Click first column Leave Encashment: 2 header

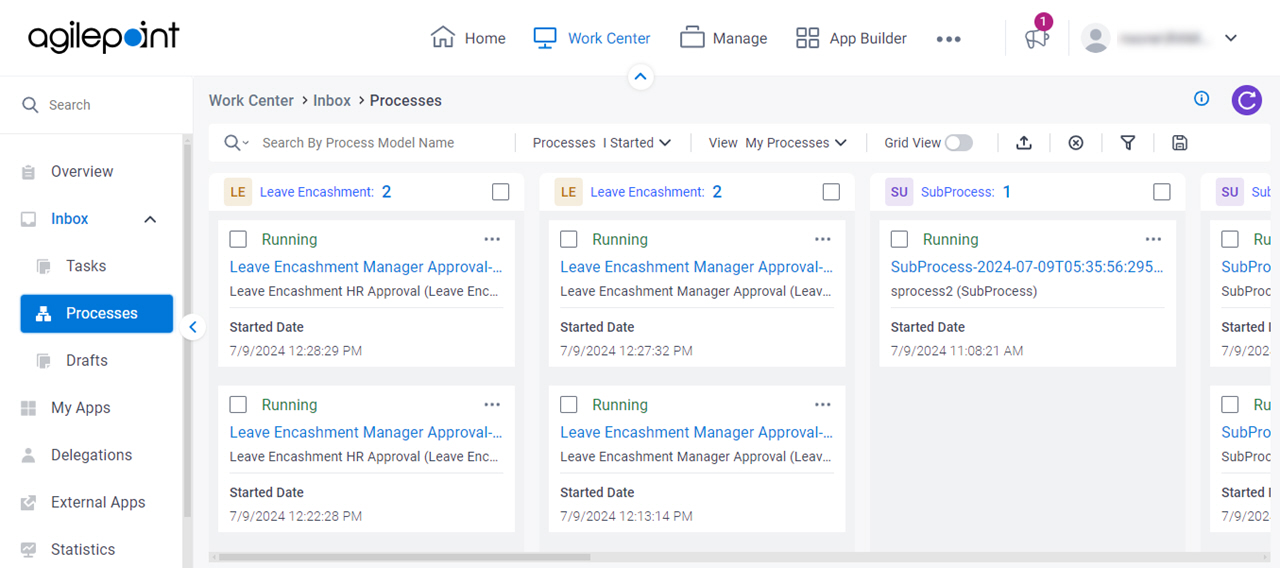[x=325, y=192]
